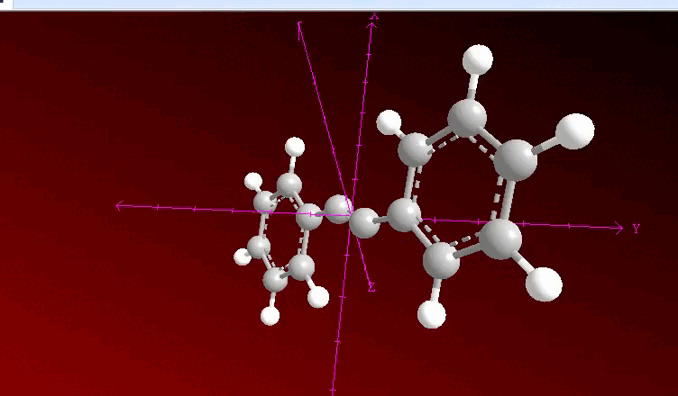Viewport: 678px width, 396px height.
Task: Pick the bottom carbon atom of the small ring
Action: click(x=275, y=280)
